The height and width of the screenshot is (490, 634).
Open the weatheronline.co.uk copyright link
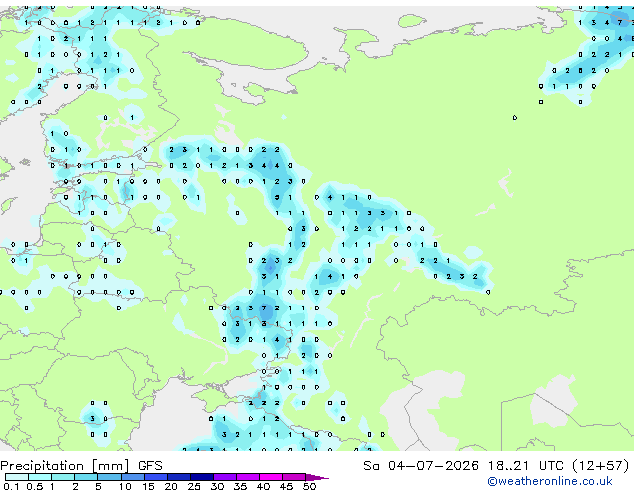click(549, 481)
